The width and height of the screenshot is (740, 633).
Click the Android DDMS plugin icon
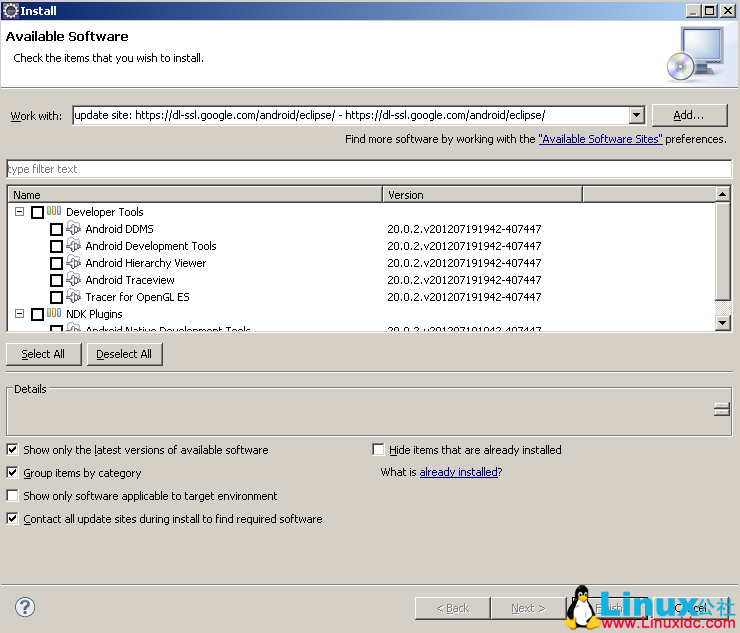point(74,229)
